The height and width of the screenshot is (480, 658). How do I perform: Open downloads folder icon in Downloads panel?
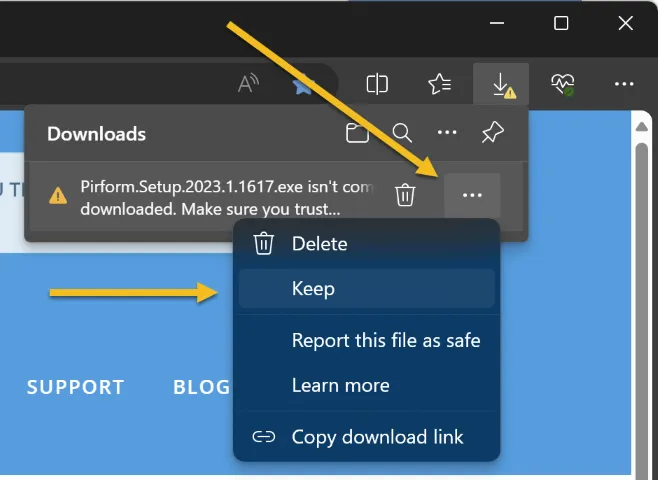tap(357, 133)
